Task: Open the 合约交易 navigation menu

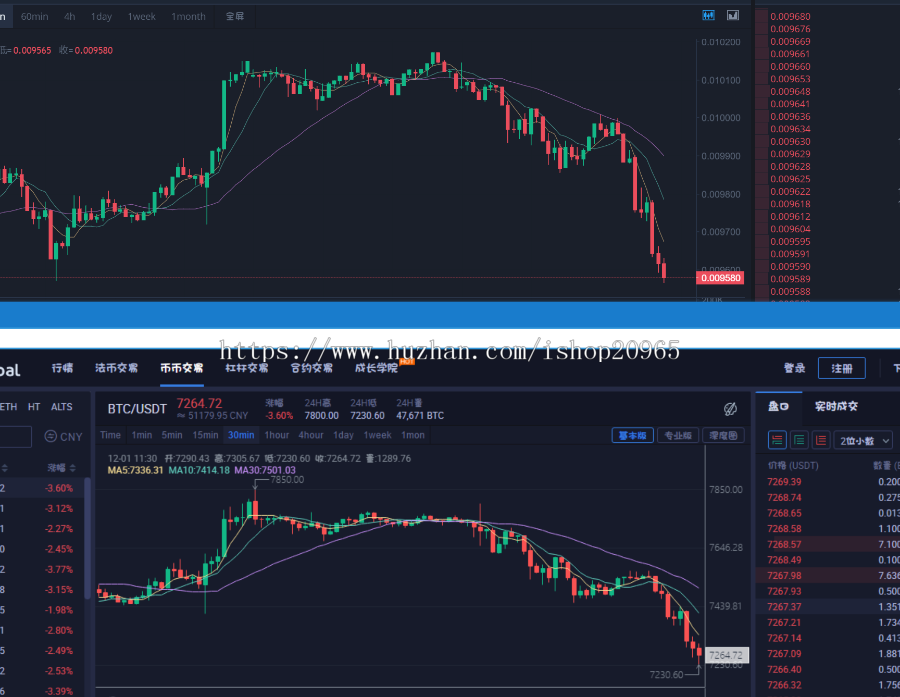Action: coord(311,368)
